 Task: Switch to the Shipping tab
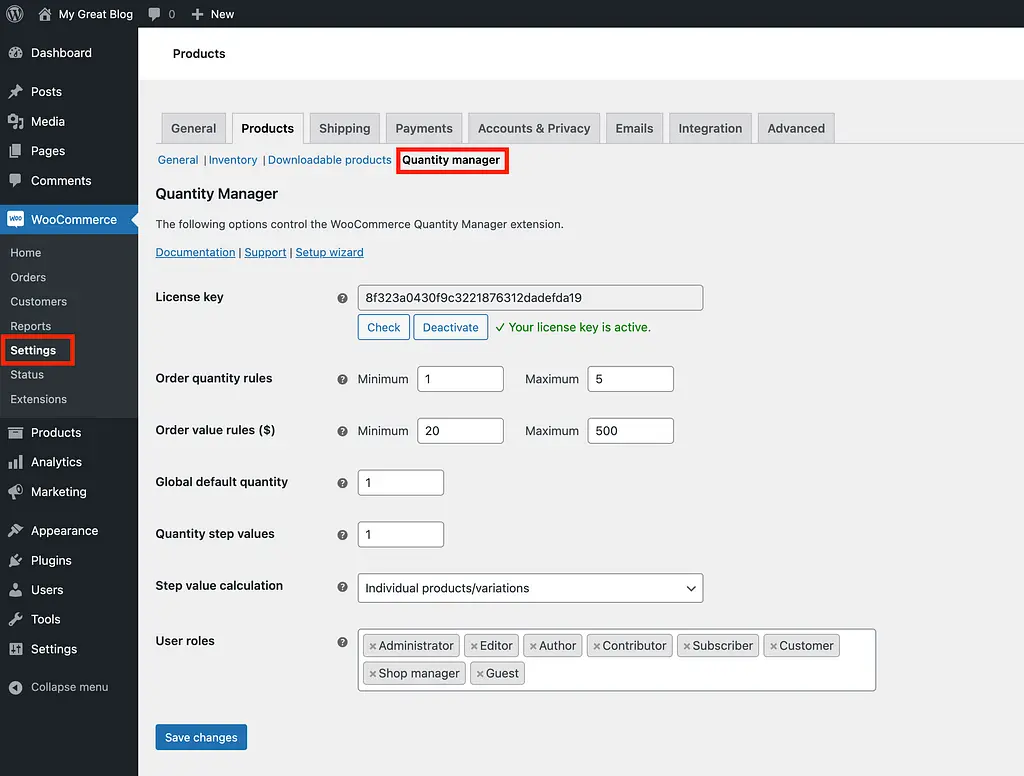pyautogui.click(x=344, y=128)
